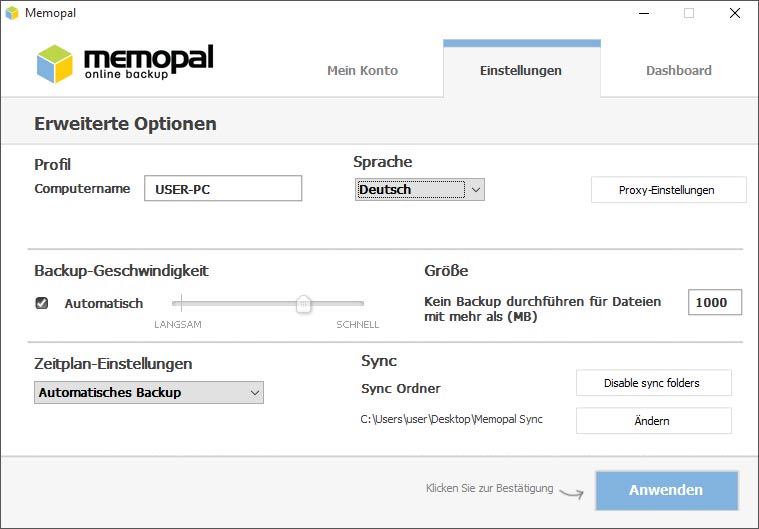This screenshot has width=759, height=529.
Task: Click the Deutsch dropdown arrow
Action: 476,190
